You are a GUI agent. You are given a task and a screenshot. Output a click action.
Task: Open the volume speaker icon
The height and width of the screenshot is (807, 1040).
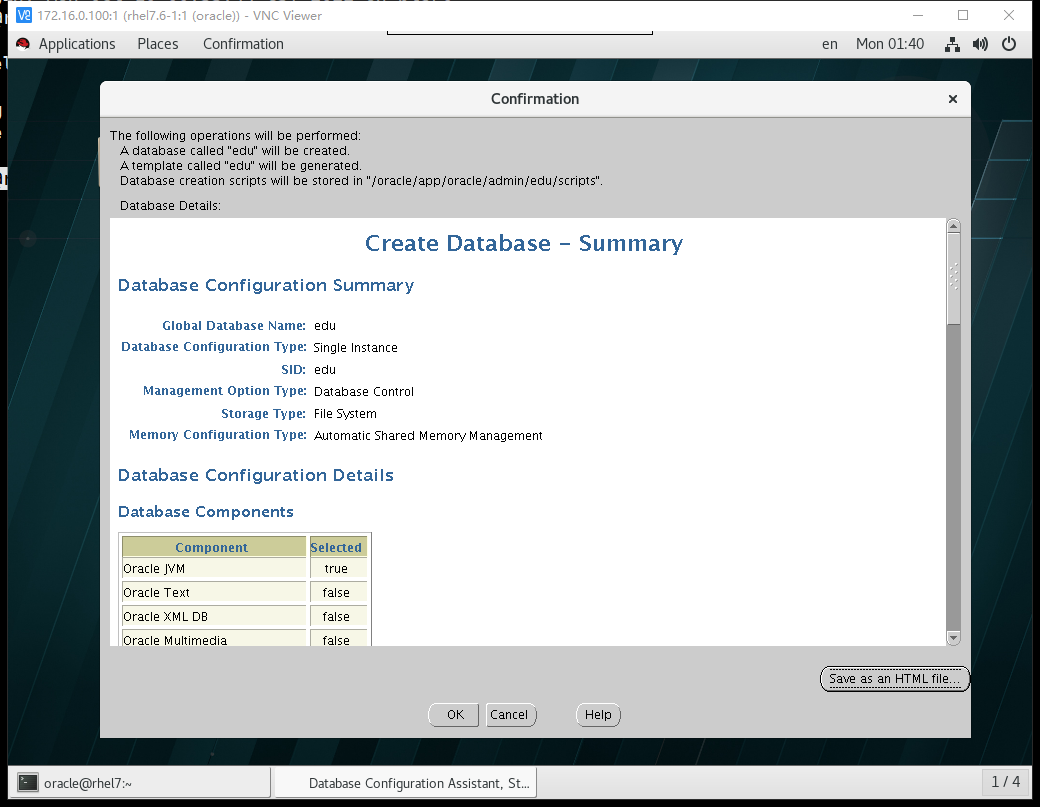[x=980, y=44]
